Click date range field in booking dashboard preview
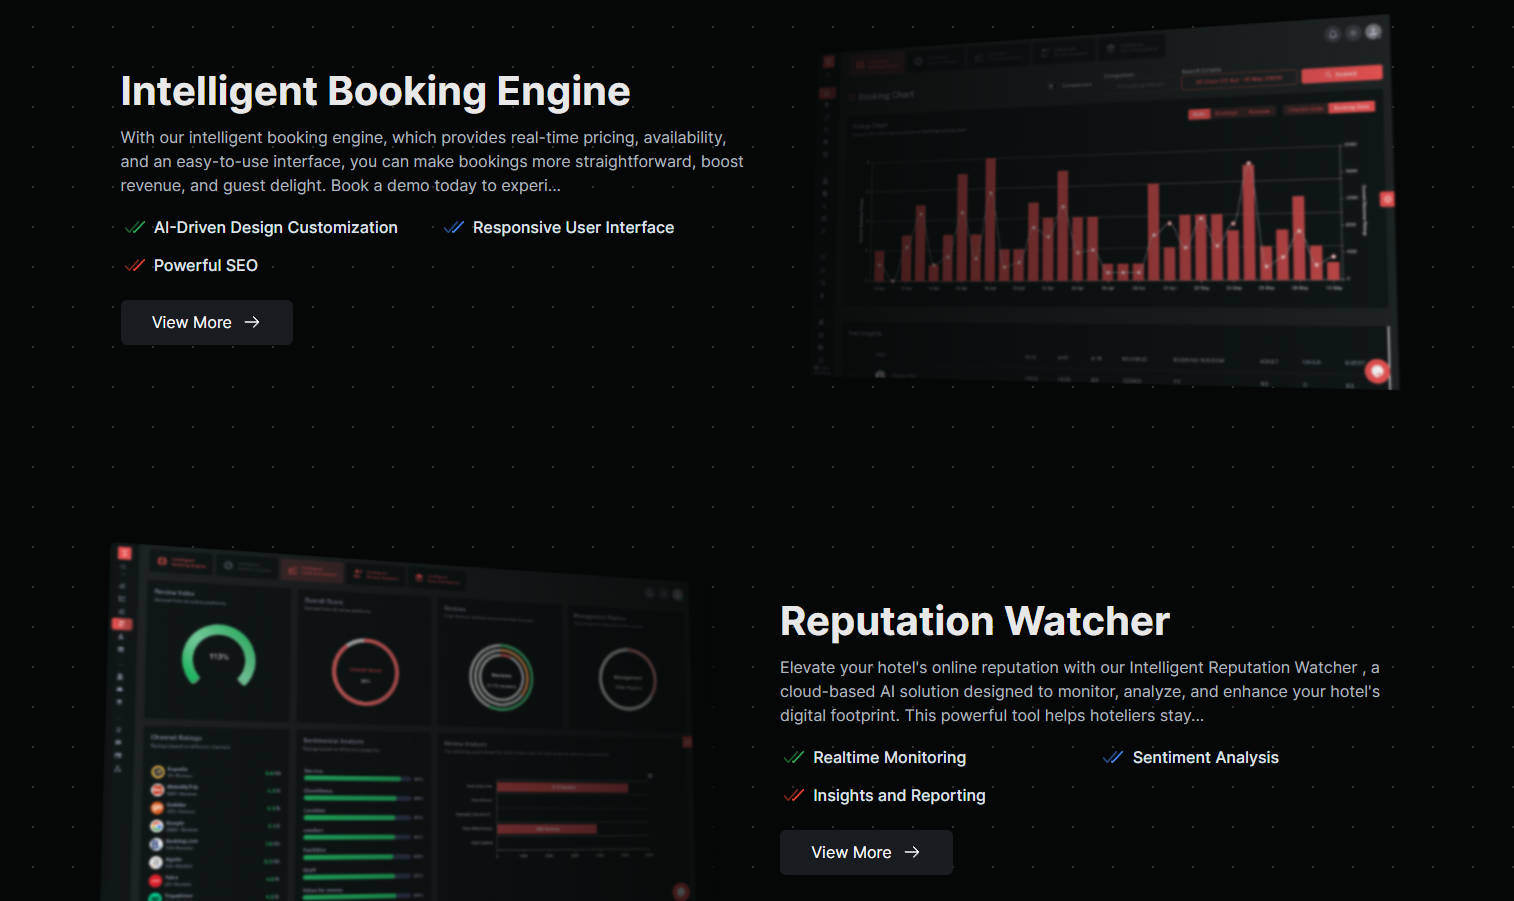Viewport: 1514px width, 901px height. [x=1239, y=79]
